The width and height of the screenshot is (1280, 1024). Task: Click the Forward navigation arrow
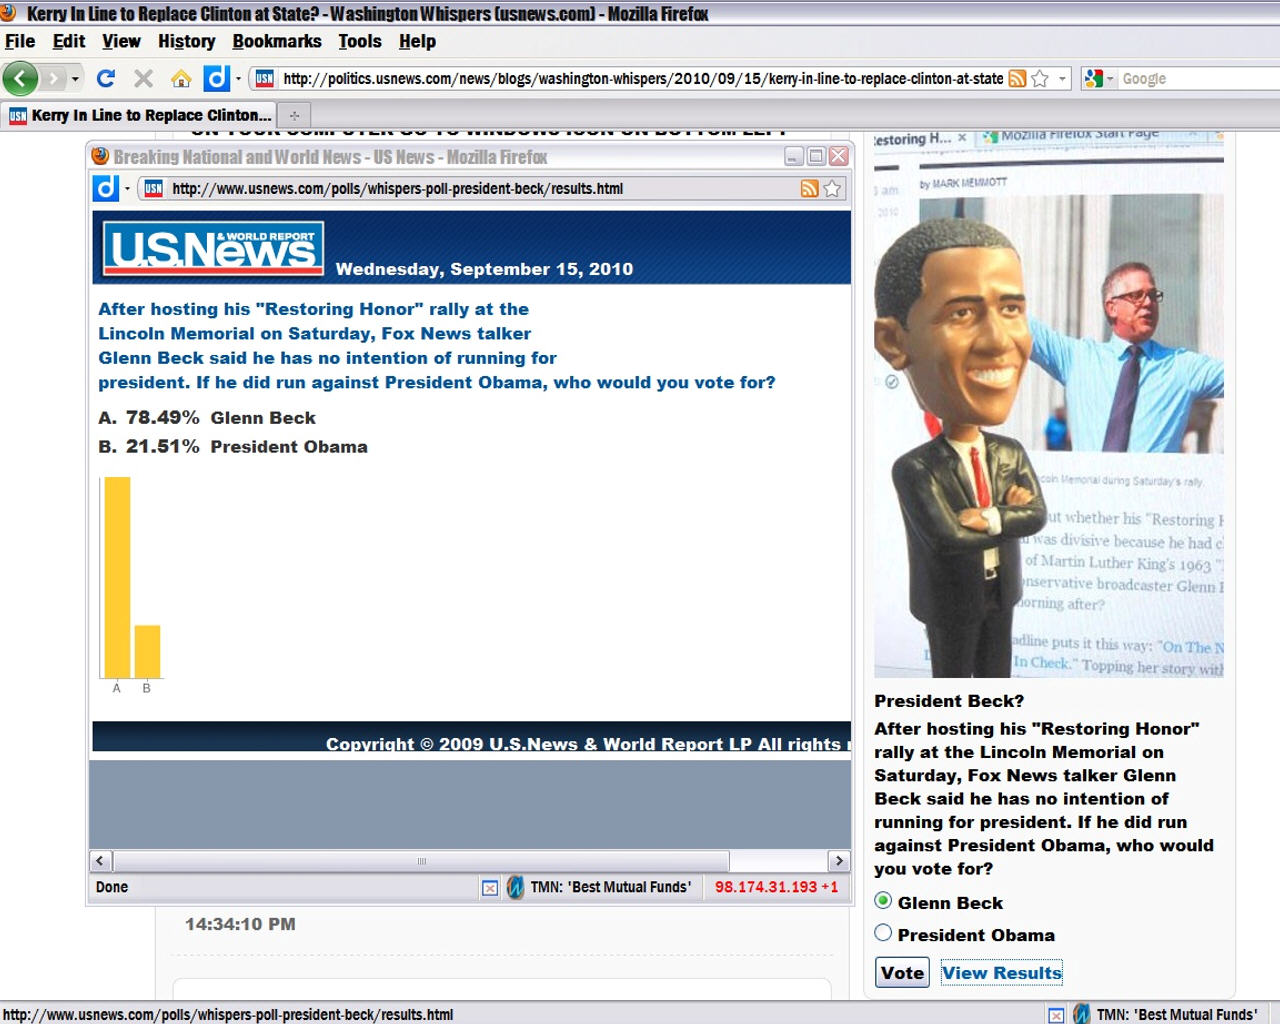(x=54, y=78)
